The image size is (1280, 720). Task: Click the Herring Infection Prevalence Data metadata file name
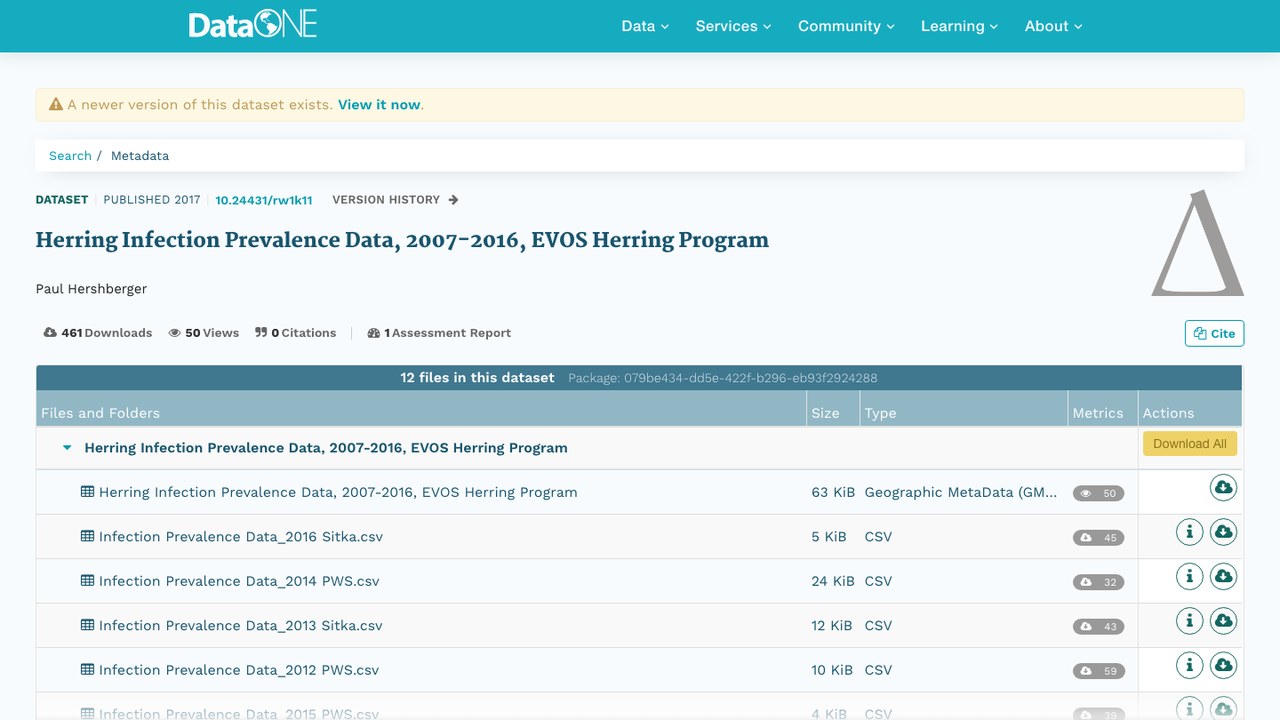point(338,492)
